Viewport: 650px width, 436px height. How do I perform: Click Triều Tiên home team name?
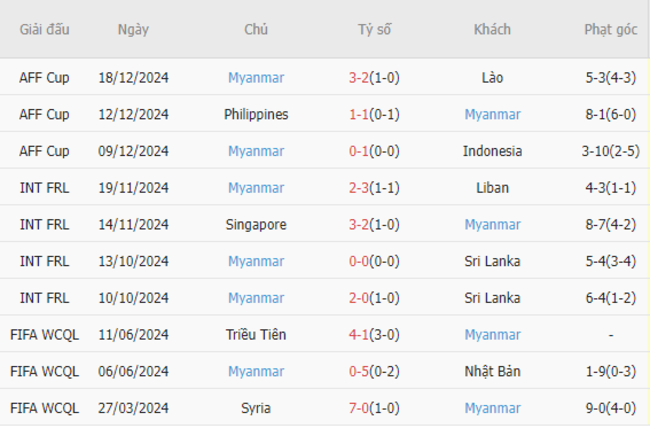coord(256,334)
